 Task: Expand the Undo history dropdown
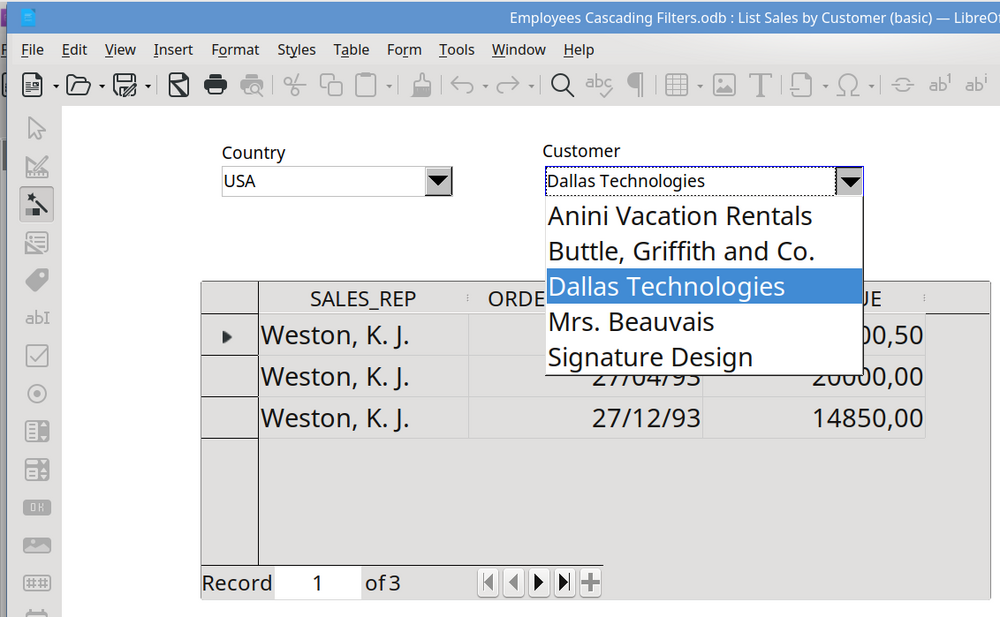click(485, 85)
